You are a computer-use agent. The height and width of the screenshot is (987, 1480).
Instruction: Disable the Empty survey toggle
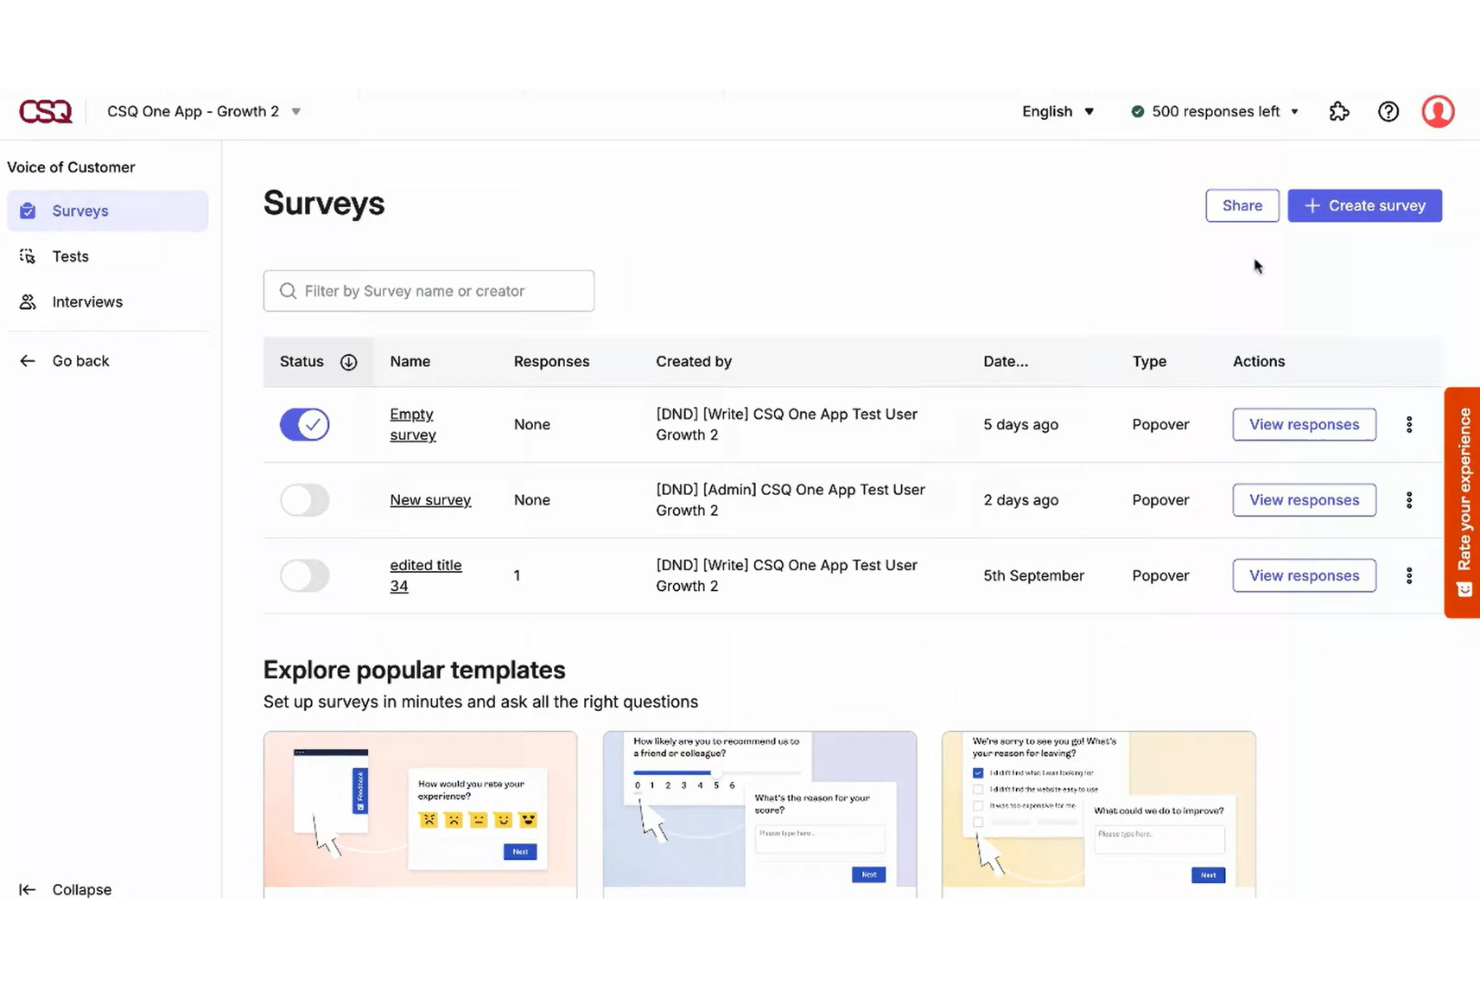coord(304,424)
